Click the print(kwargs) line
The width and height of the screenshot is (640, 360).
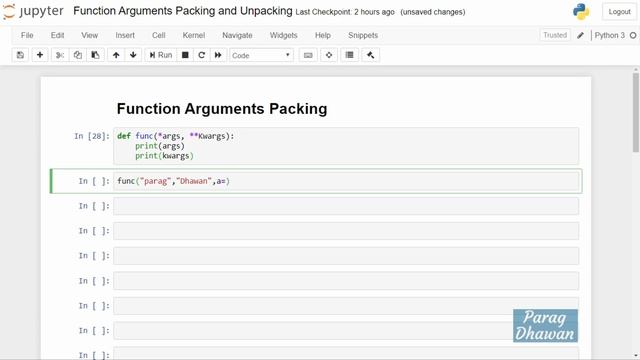[164, 156]
